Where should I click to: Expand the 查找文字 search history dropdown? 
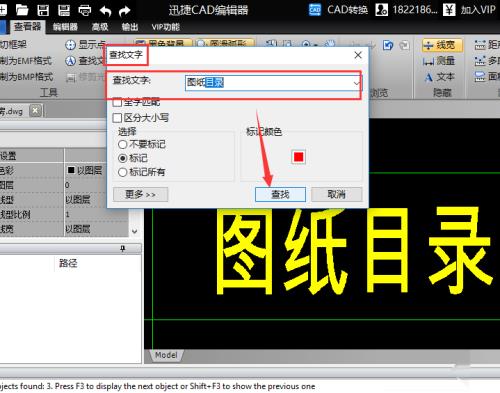[x=357, y=82]
